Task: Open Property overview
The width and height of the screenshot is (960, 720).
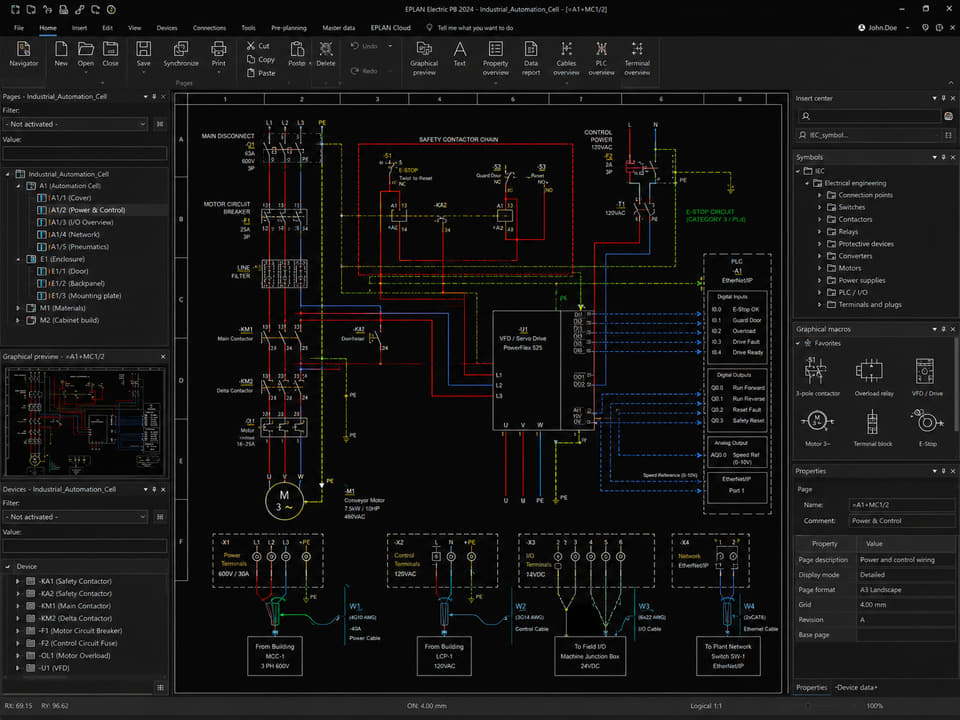Action: (x=495, y=58)
